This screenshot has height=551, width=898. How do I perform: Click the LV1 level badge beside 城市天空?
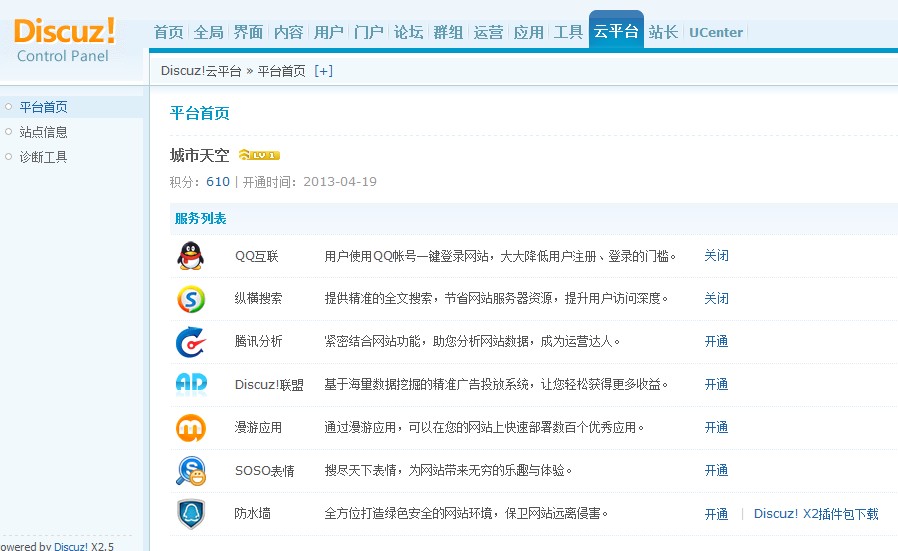tap(259, 155)
